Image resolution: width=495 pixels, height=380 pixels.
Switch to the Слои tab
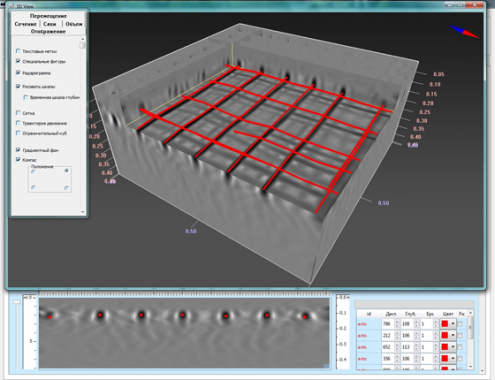pos(50,24)
